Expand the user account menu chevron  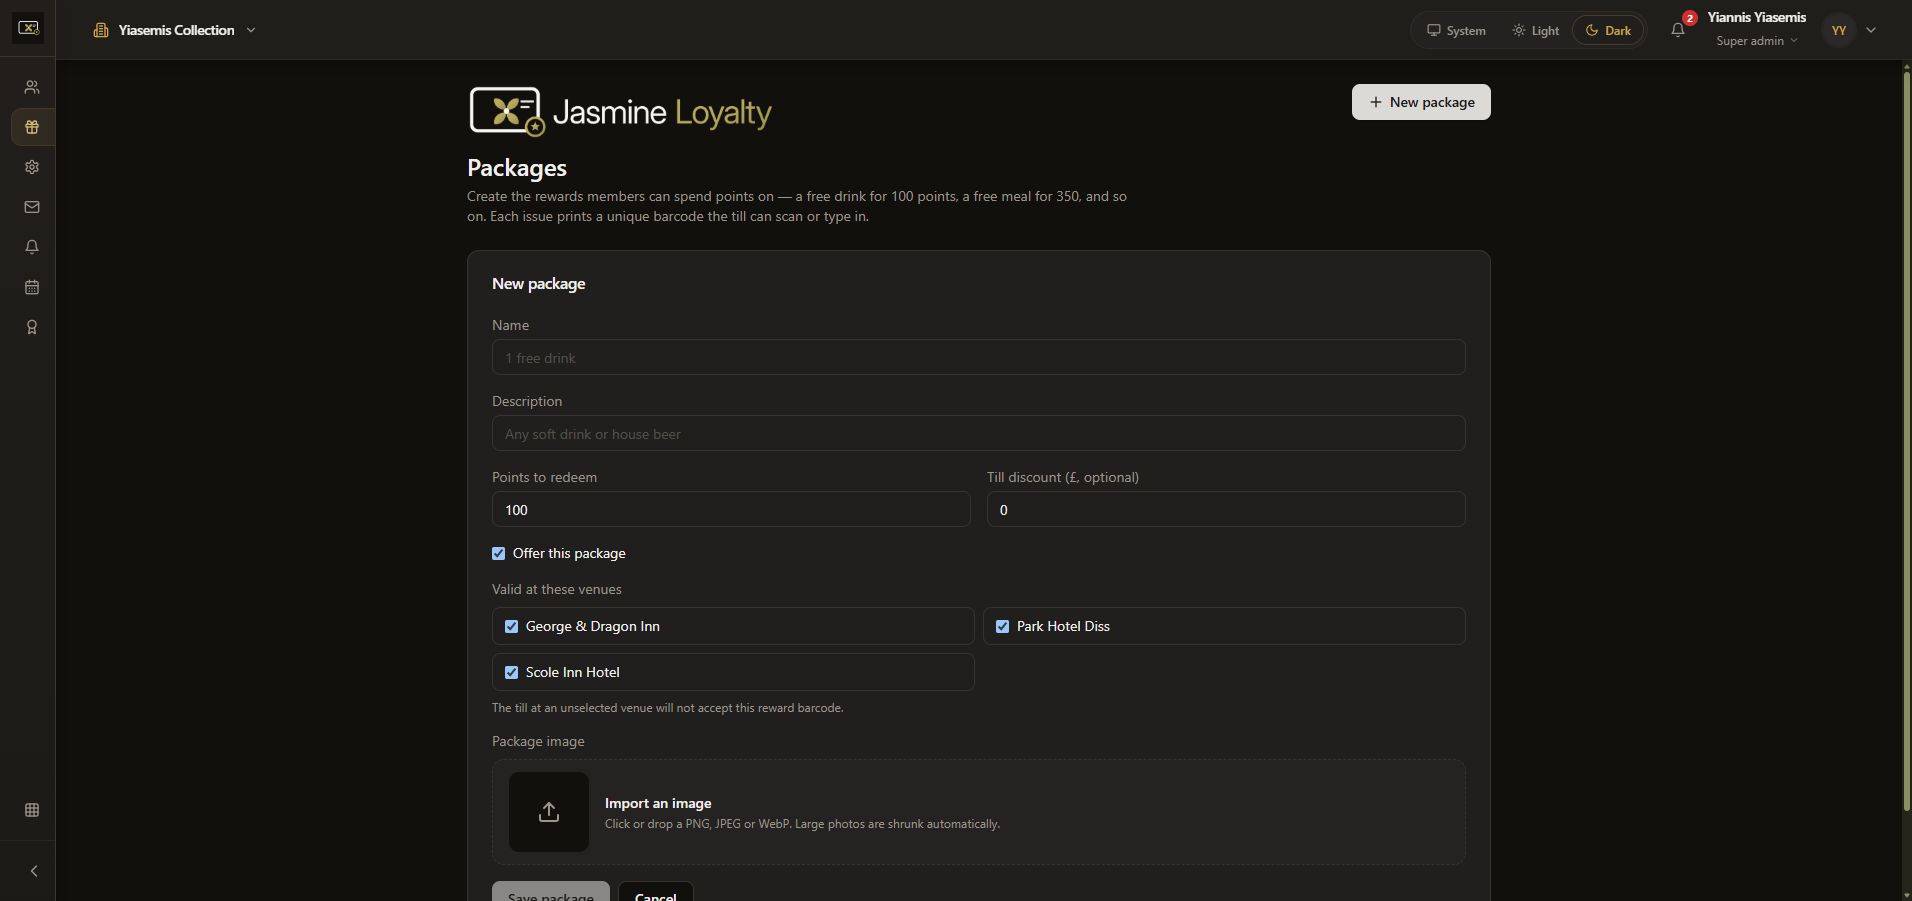[x=1871, y=30]
